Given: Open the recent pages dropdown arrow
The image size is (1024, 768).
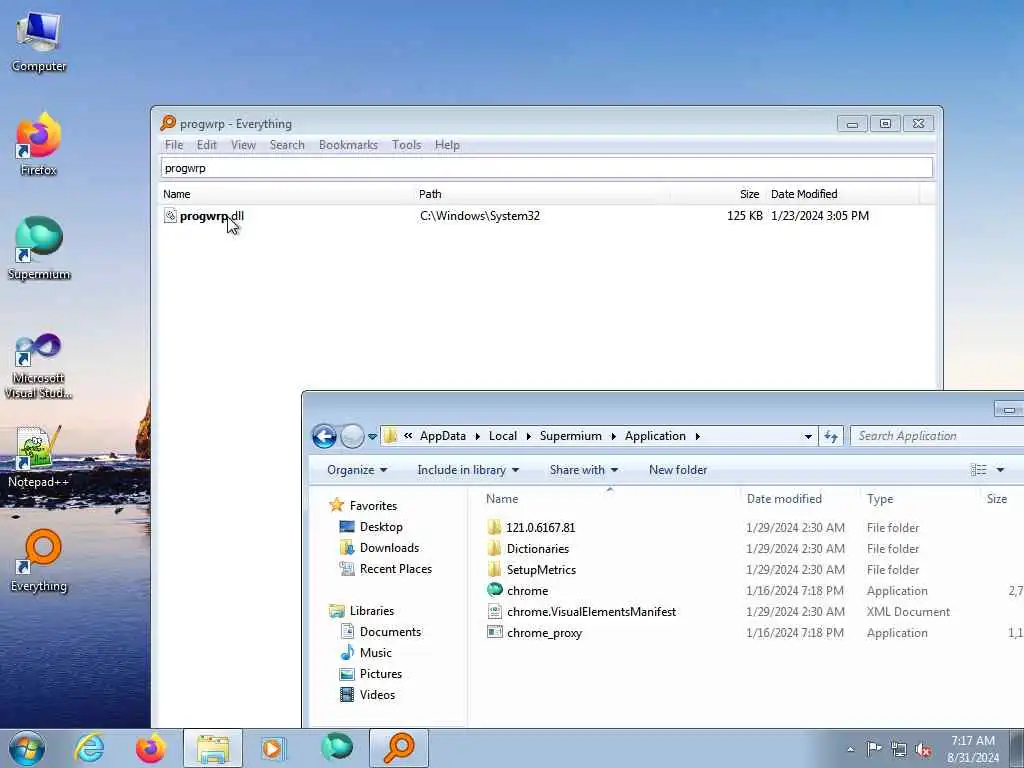Looking at the screenshot, I should (x=372, y=436).
